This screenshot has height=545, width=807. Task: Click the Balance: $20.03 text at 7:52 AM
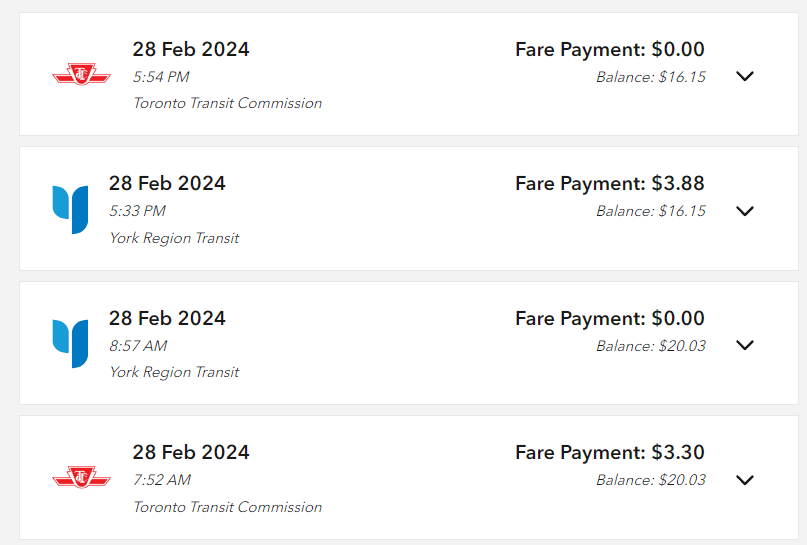(650, 480)
